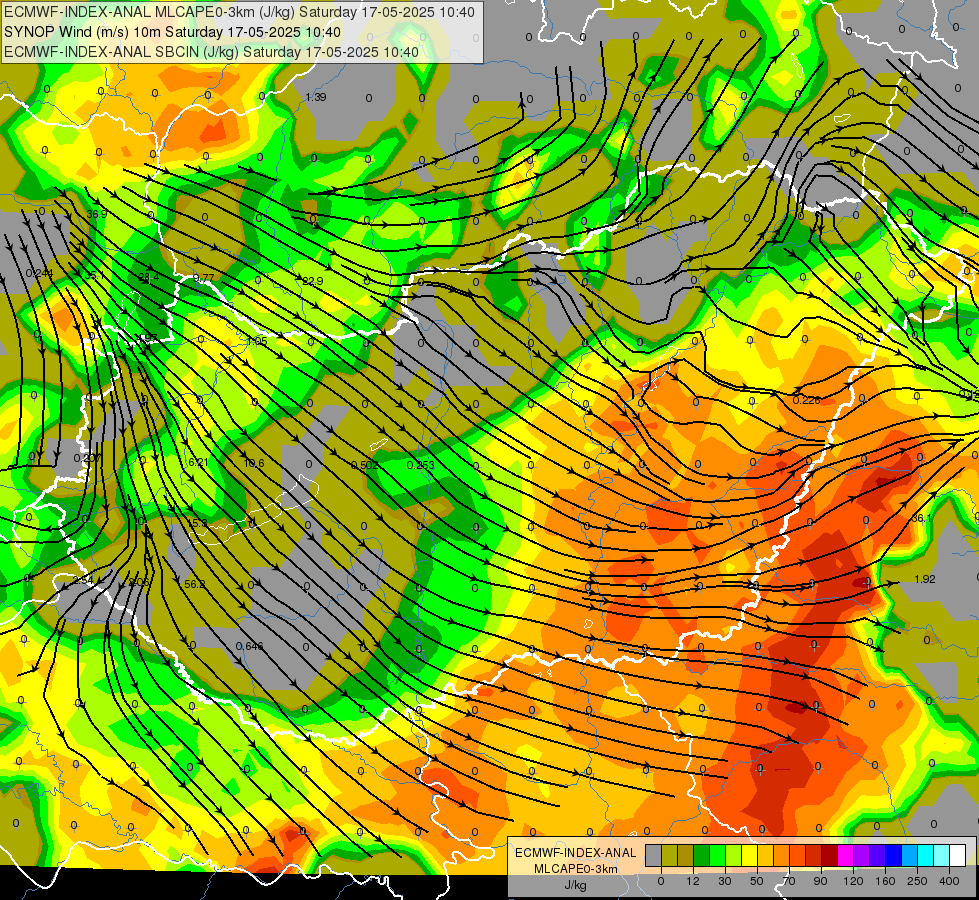Image resolution: width=979 pixels, height=900 pixels.
Task: Click the 1.92 value on the map
Action: (925, 579)
